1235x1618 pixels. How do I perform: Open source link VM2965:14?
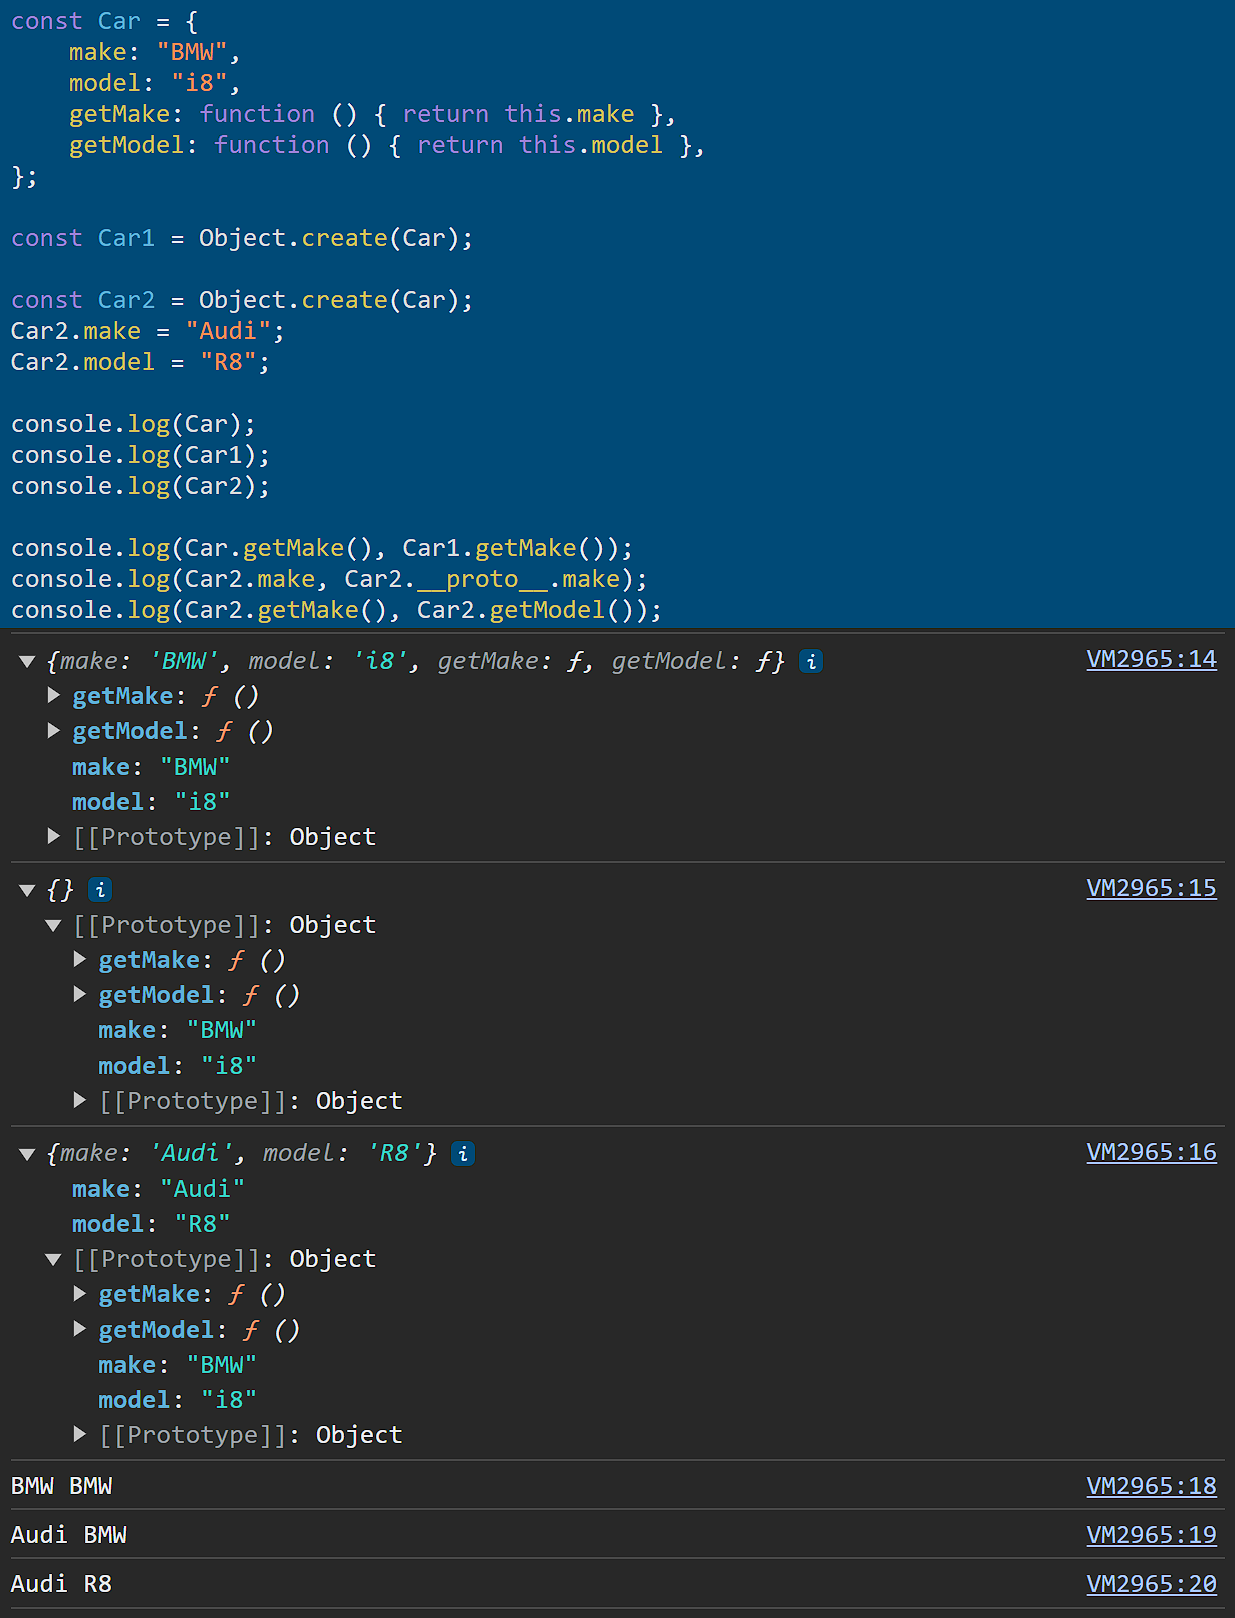[1151, 659]
